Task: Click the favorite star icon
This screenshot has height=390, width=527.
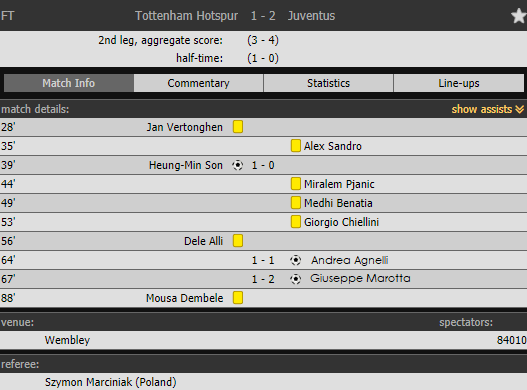Action: tap(519, 16)
